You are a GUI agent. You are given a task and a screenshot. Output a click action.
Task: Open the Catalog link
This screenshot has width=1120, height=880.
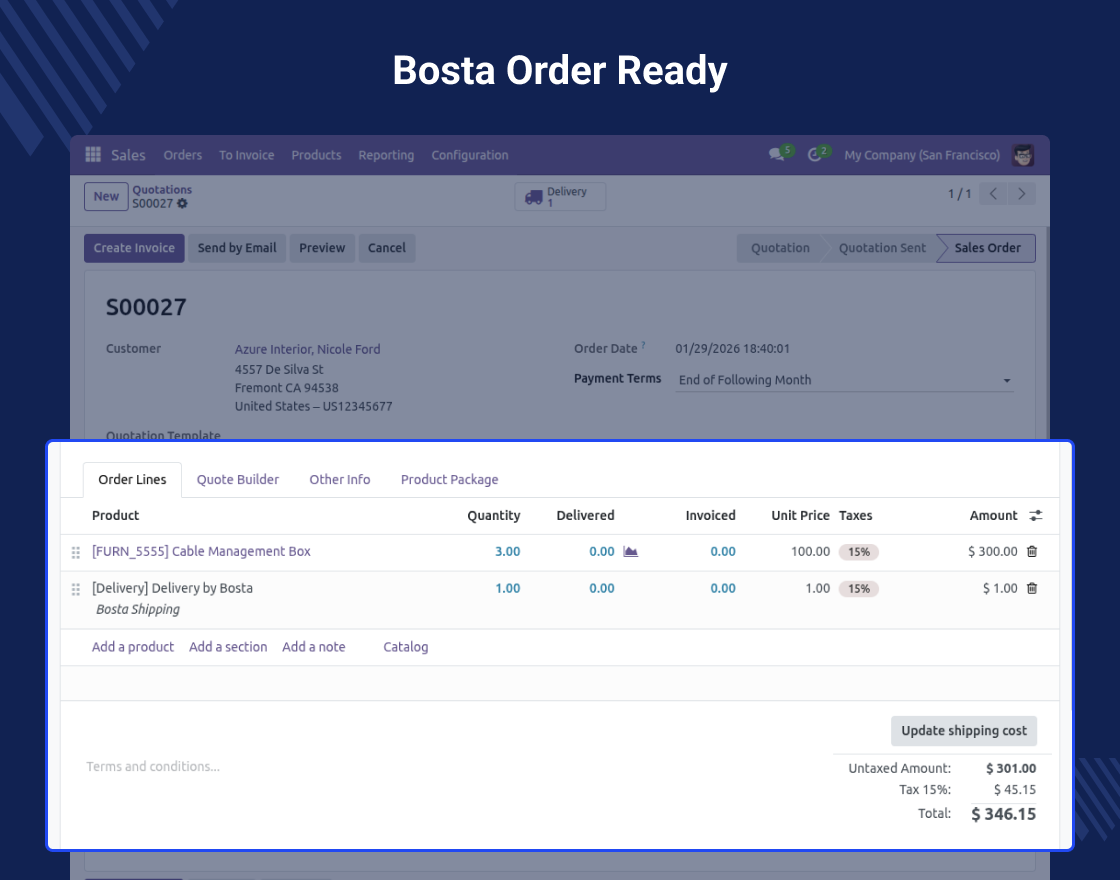[x=406, y=646]
